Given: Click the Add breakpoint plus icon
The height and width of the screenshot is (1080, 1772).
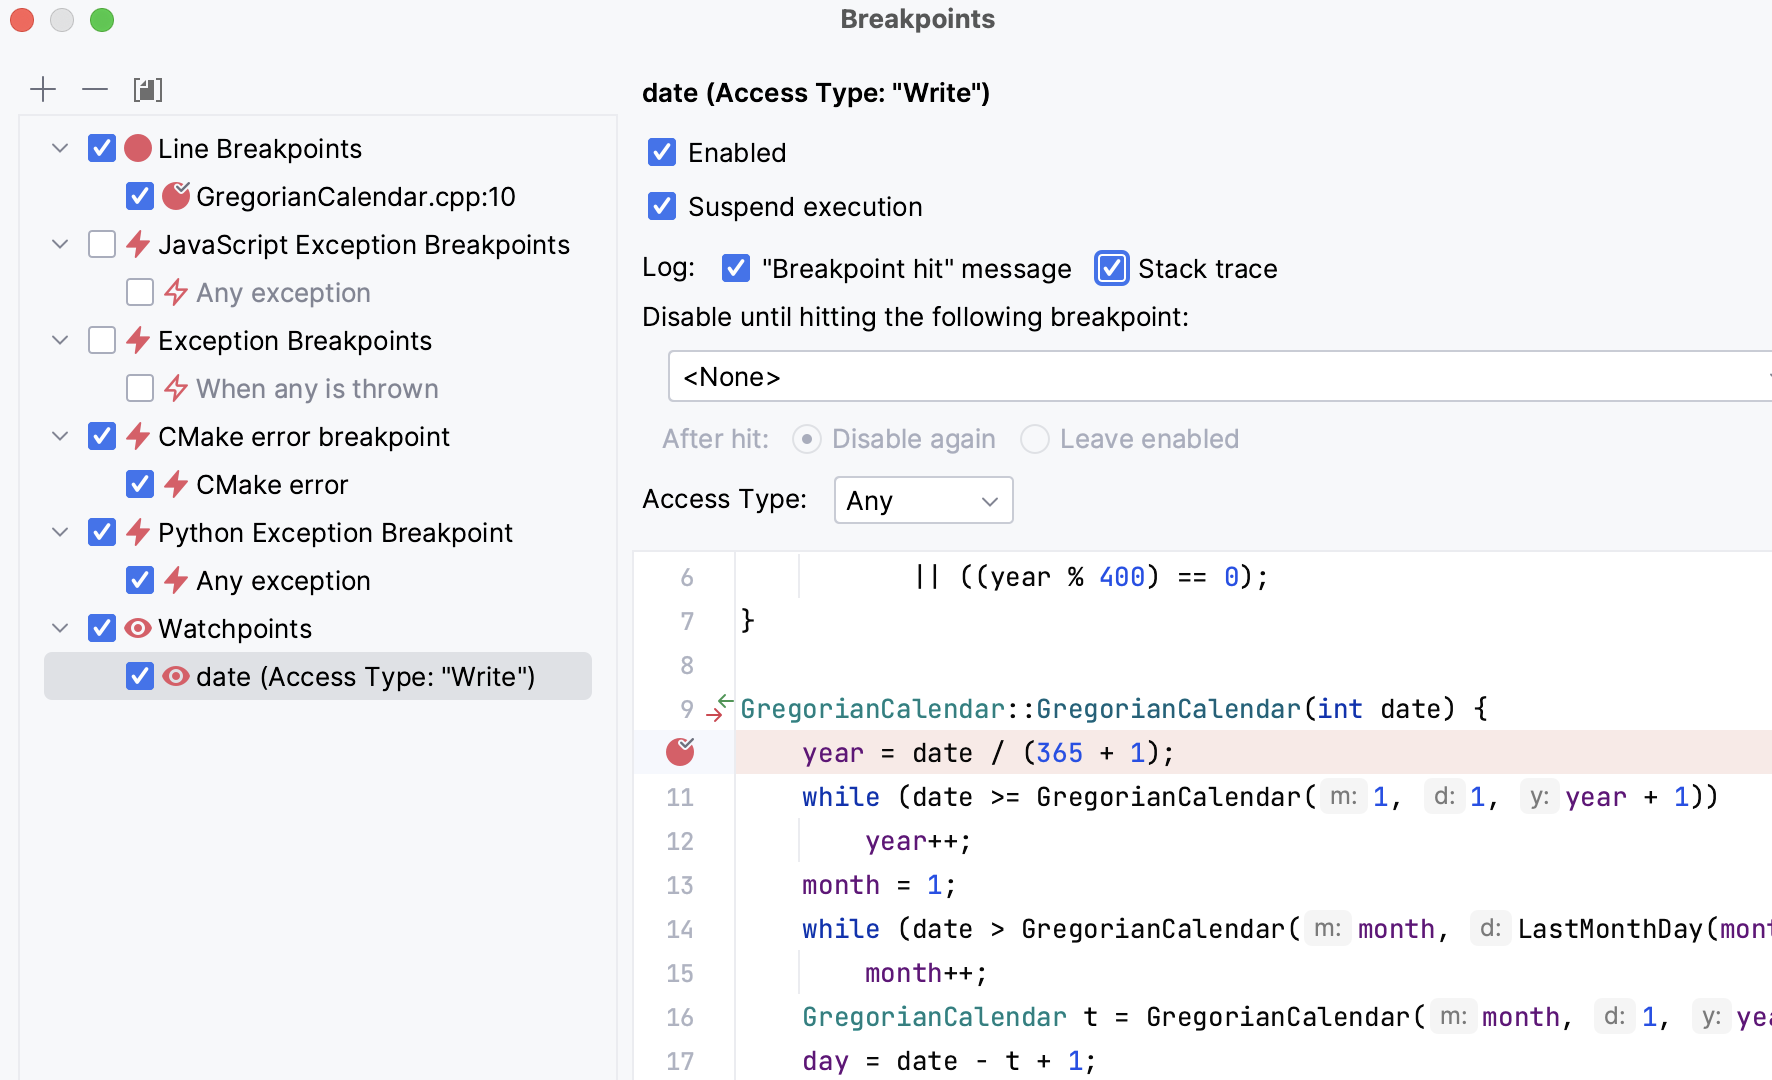Looking at the screenshot, I should (43, 90).
